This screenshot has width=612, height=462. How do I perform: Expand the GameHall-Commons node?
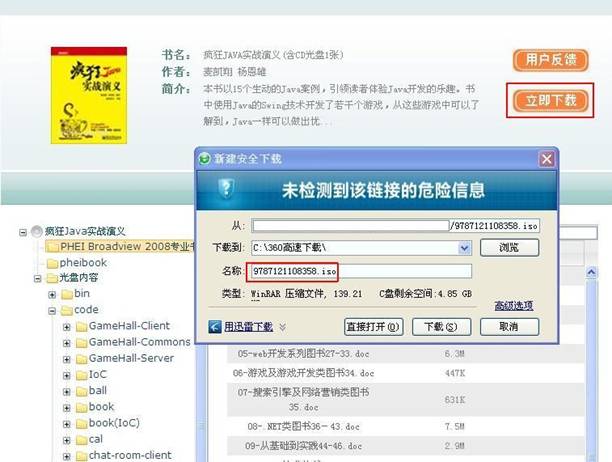coord(67,343)
